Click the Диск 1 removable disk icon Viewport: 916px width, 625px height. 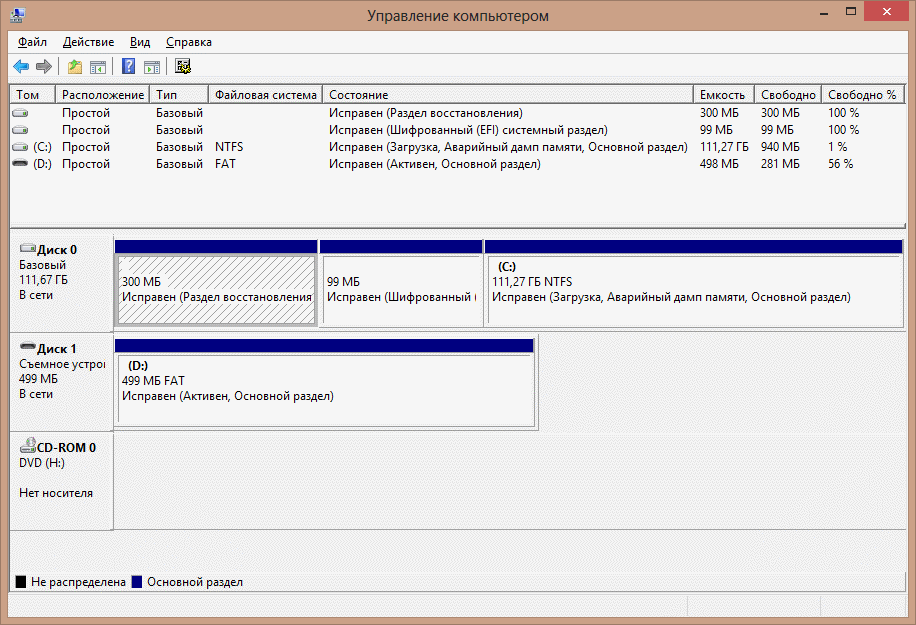(27, 346)
